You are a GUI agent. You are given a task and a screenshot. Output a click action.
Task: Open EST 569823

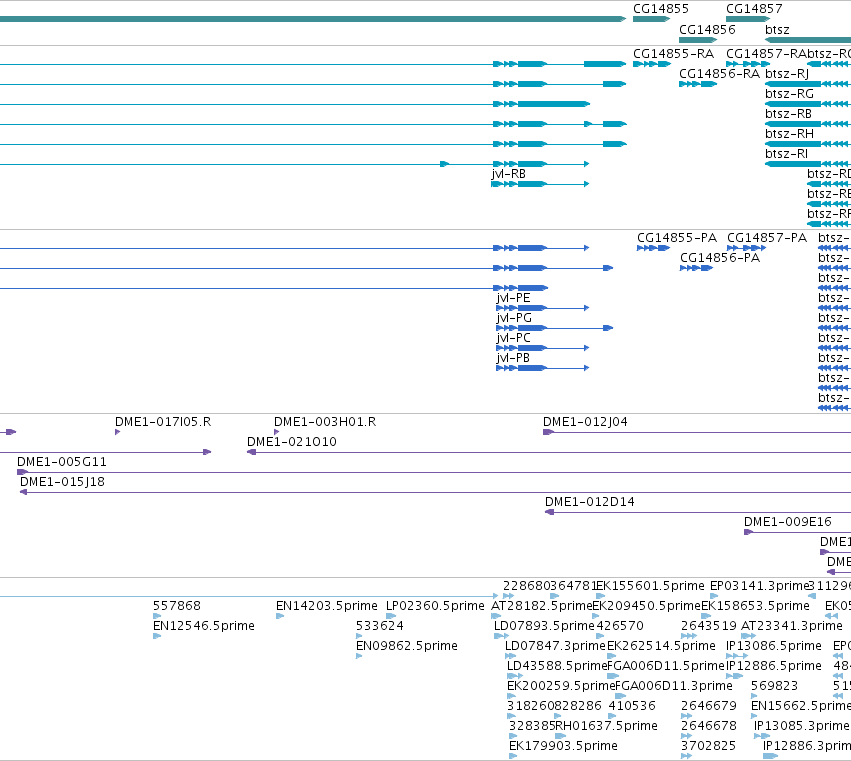[774, 686]
